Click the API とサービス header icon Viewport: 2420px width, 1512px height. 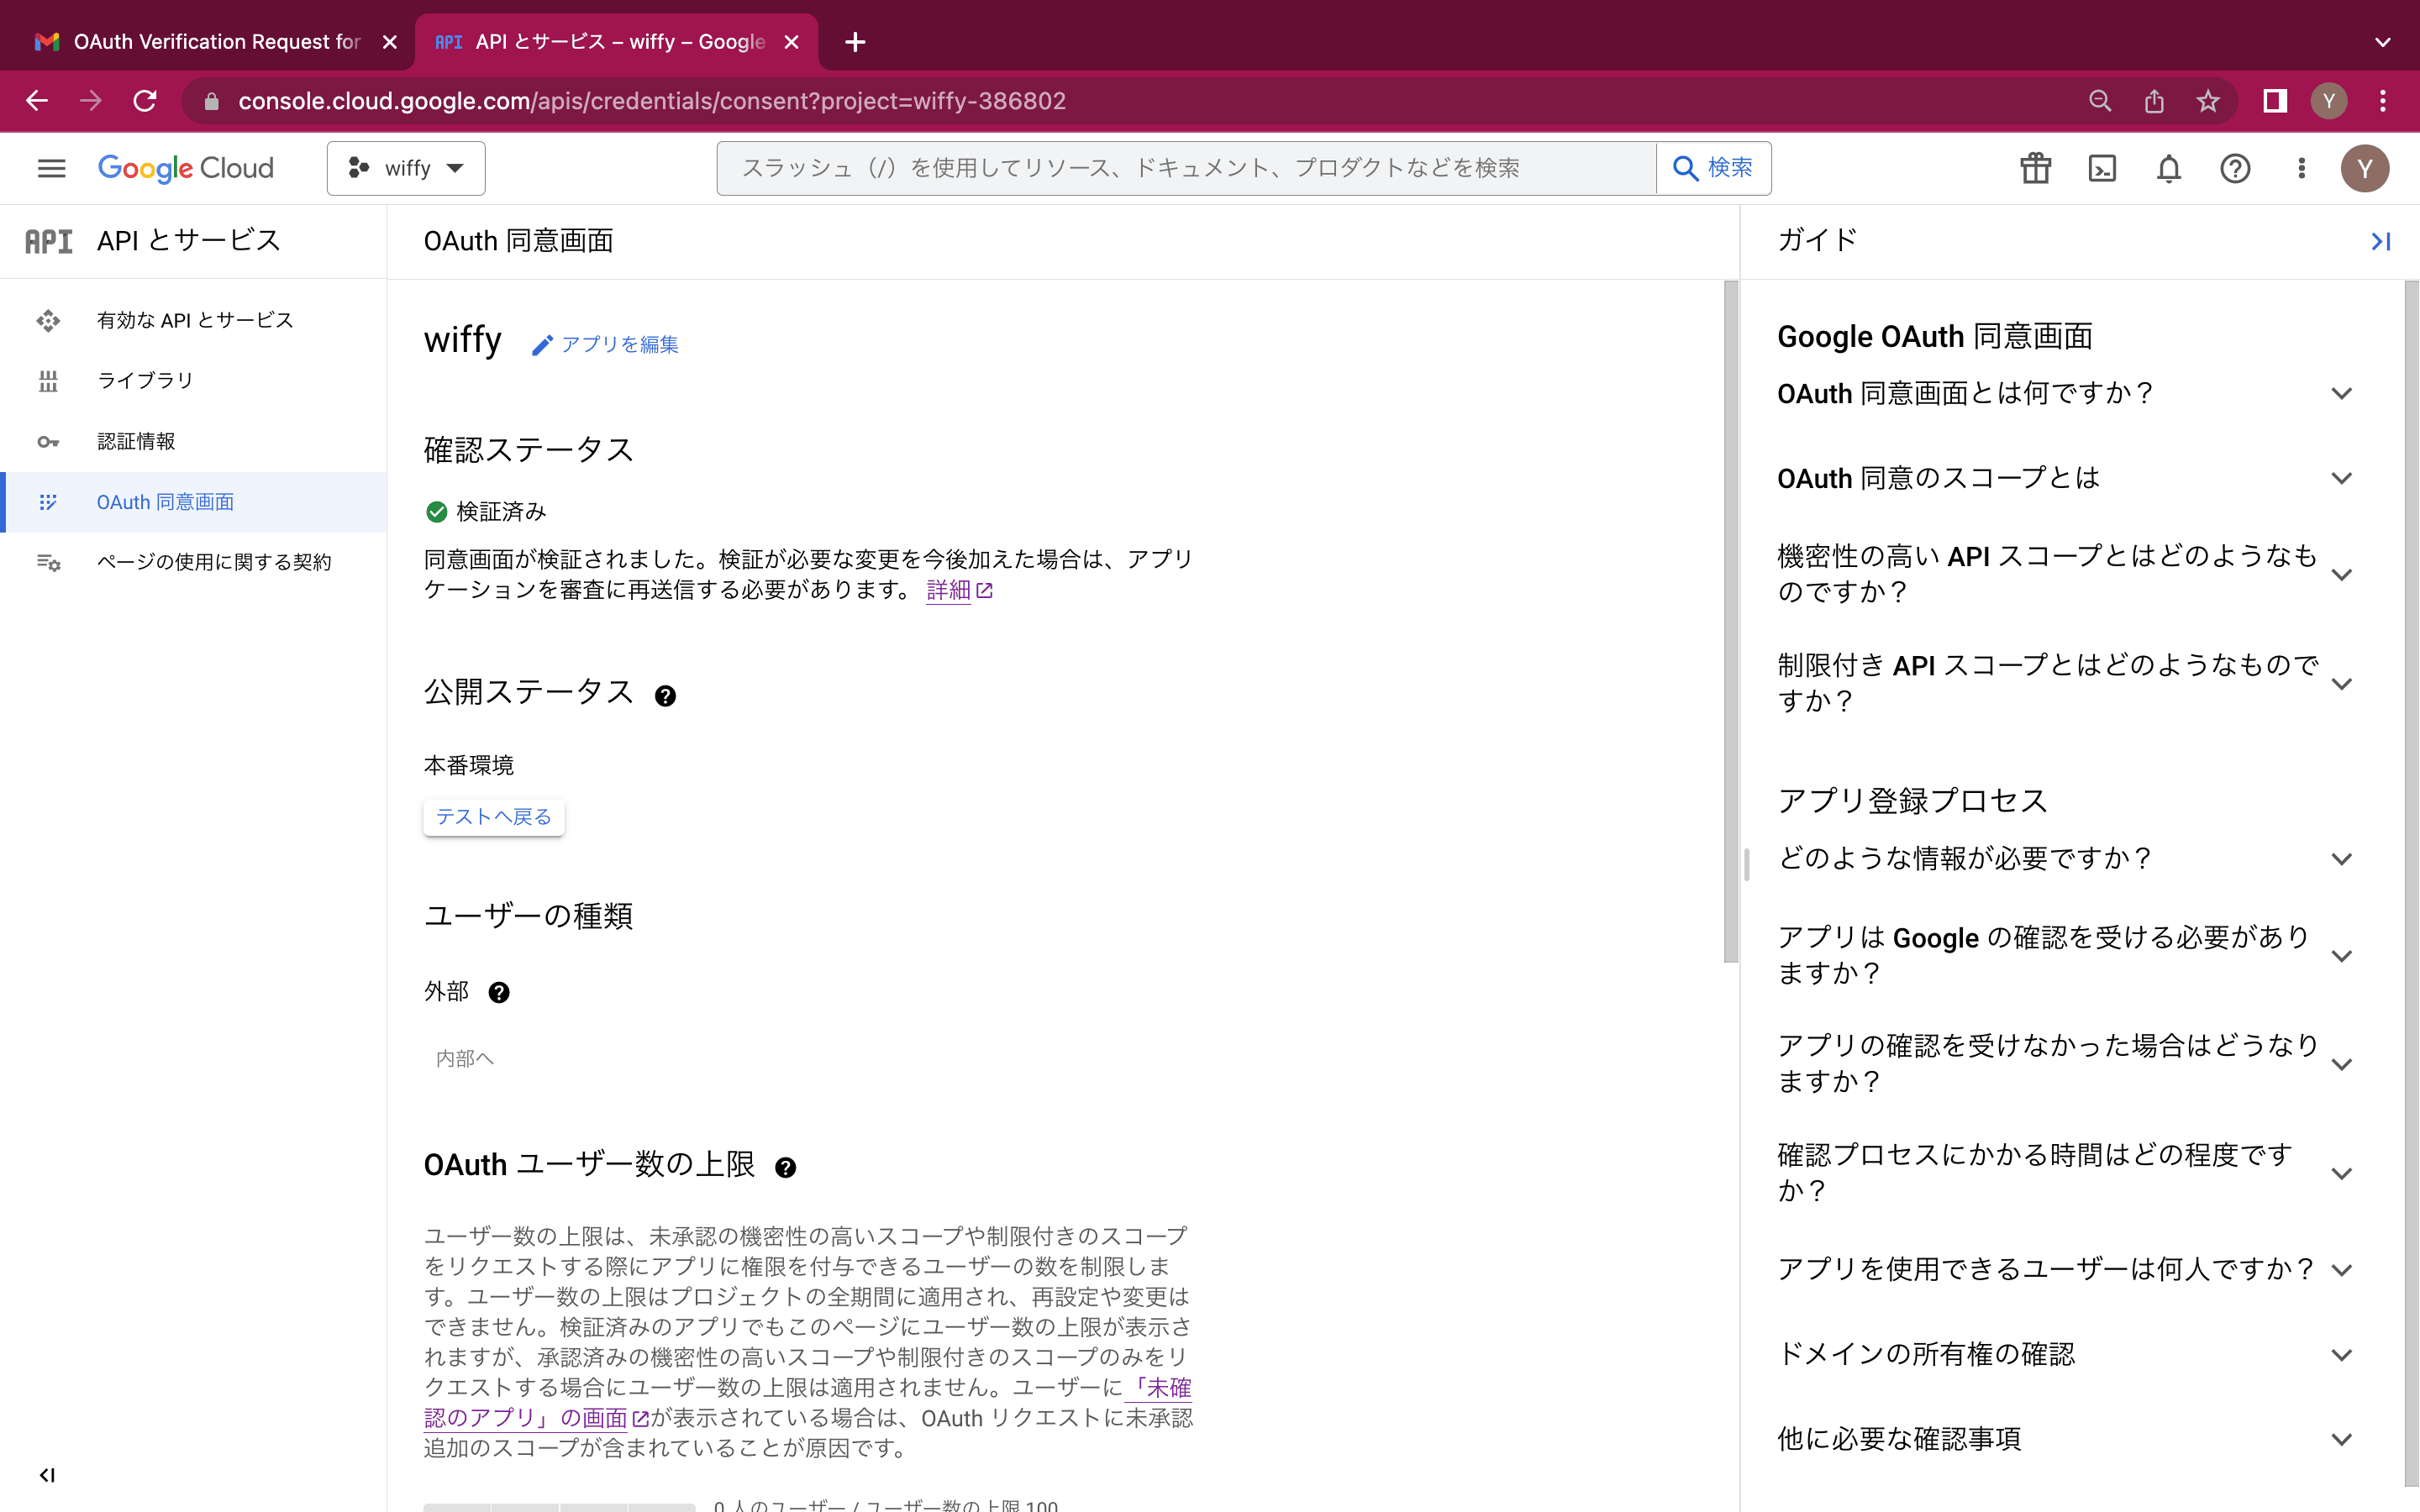pyautogui.click(x=49, y=241)
